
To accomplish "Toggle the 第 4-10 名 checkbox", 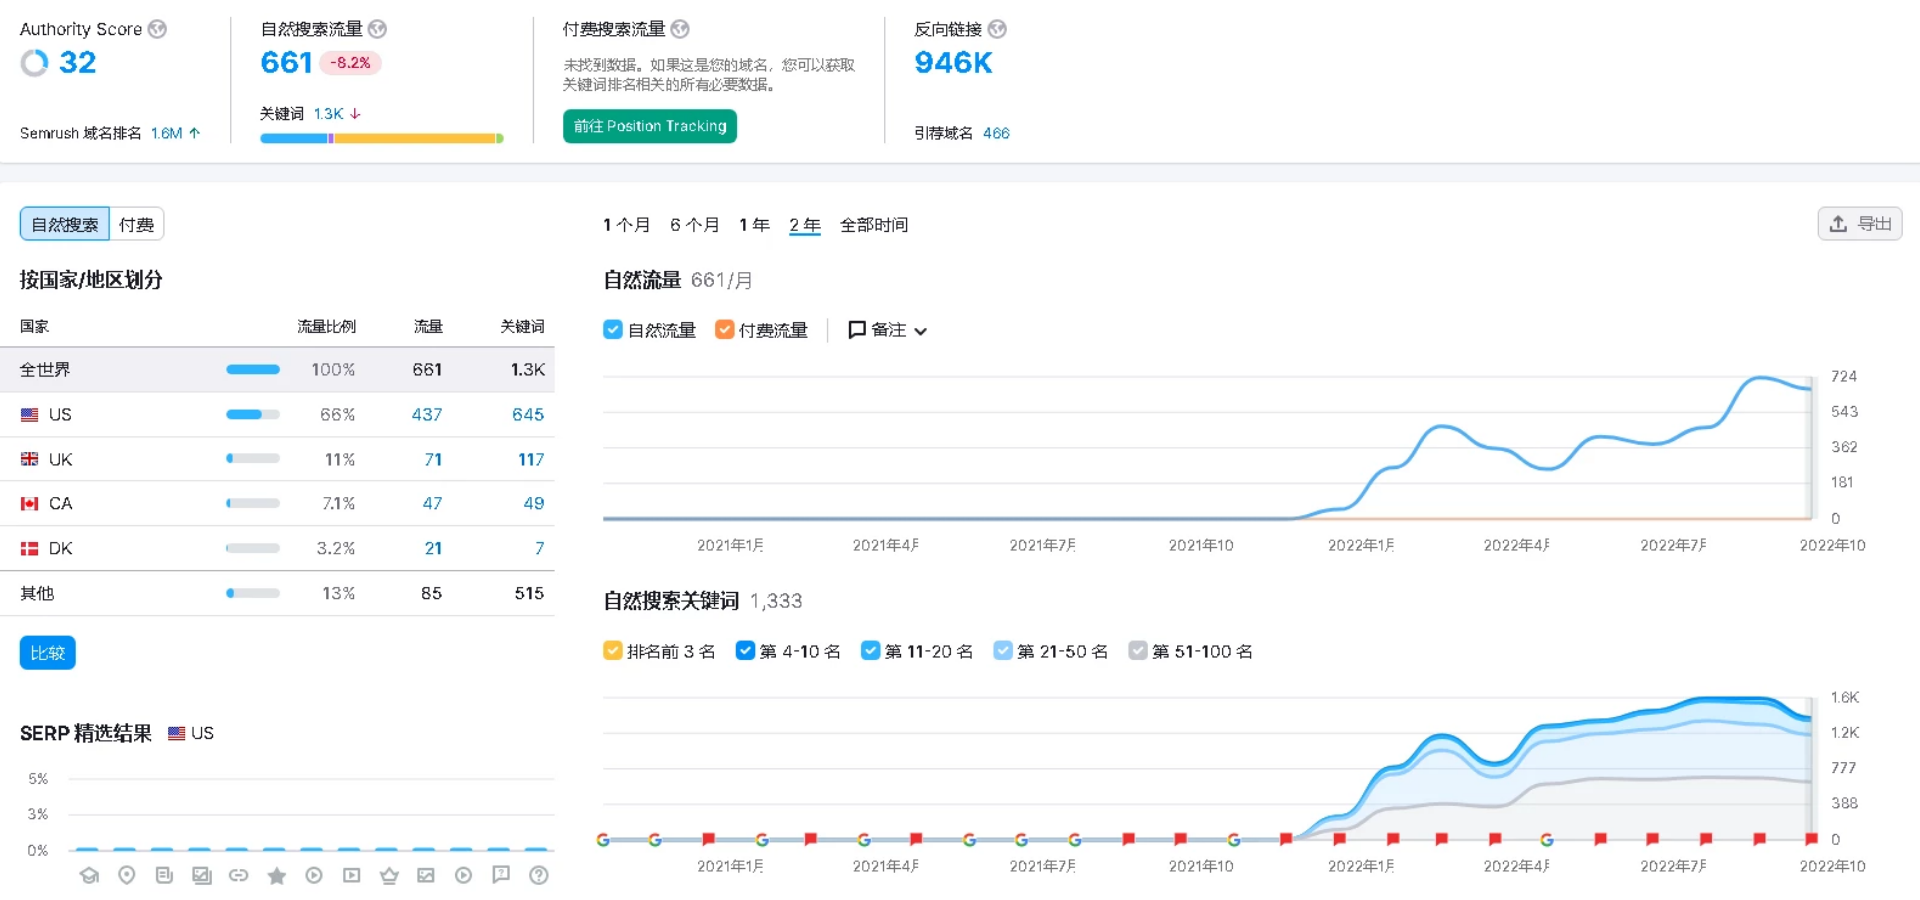I will [x=745, y=651].
